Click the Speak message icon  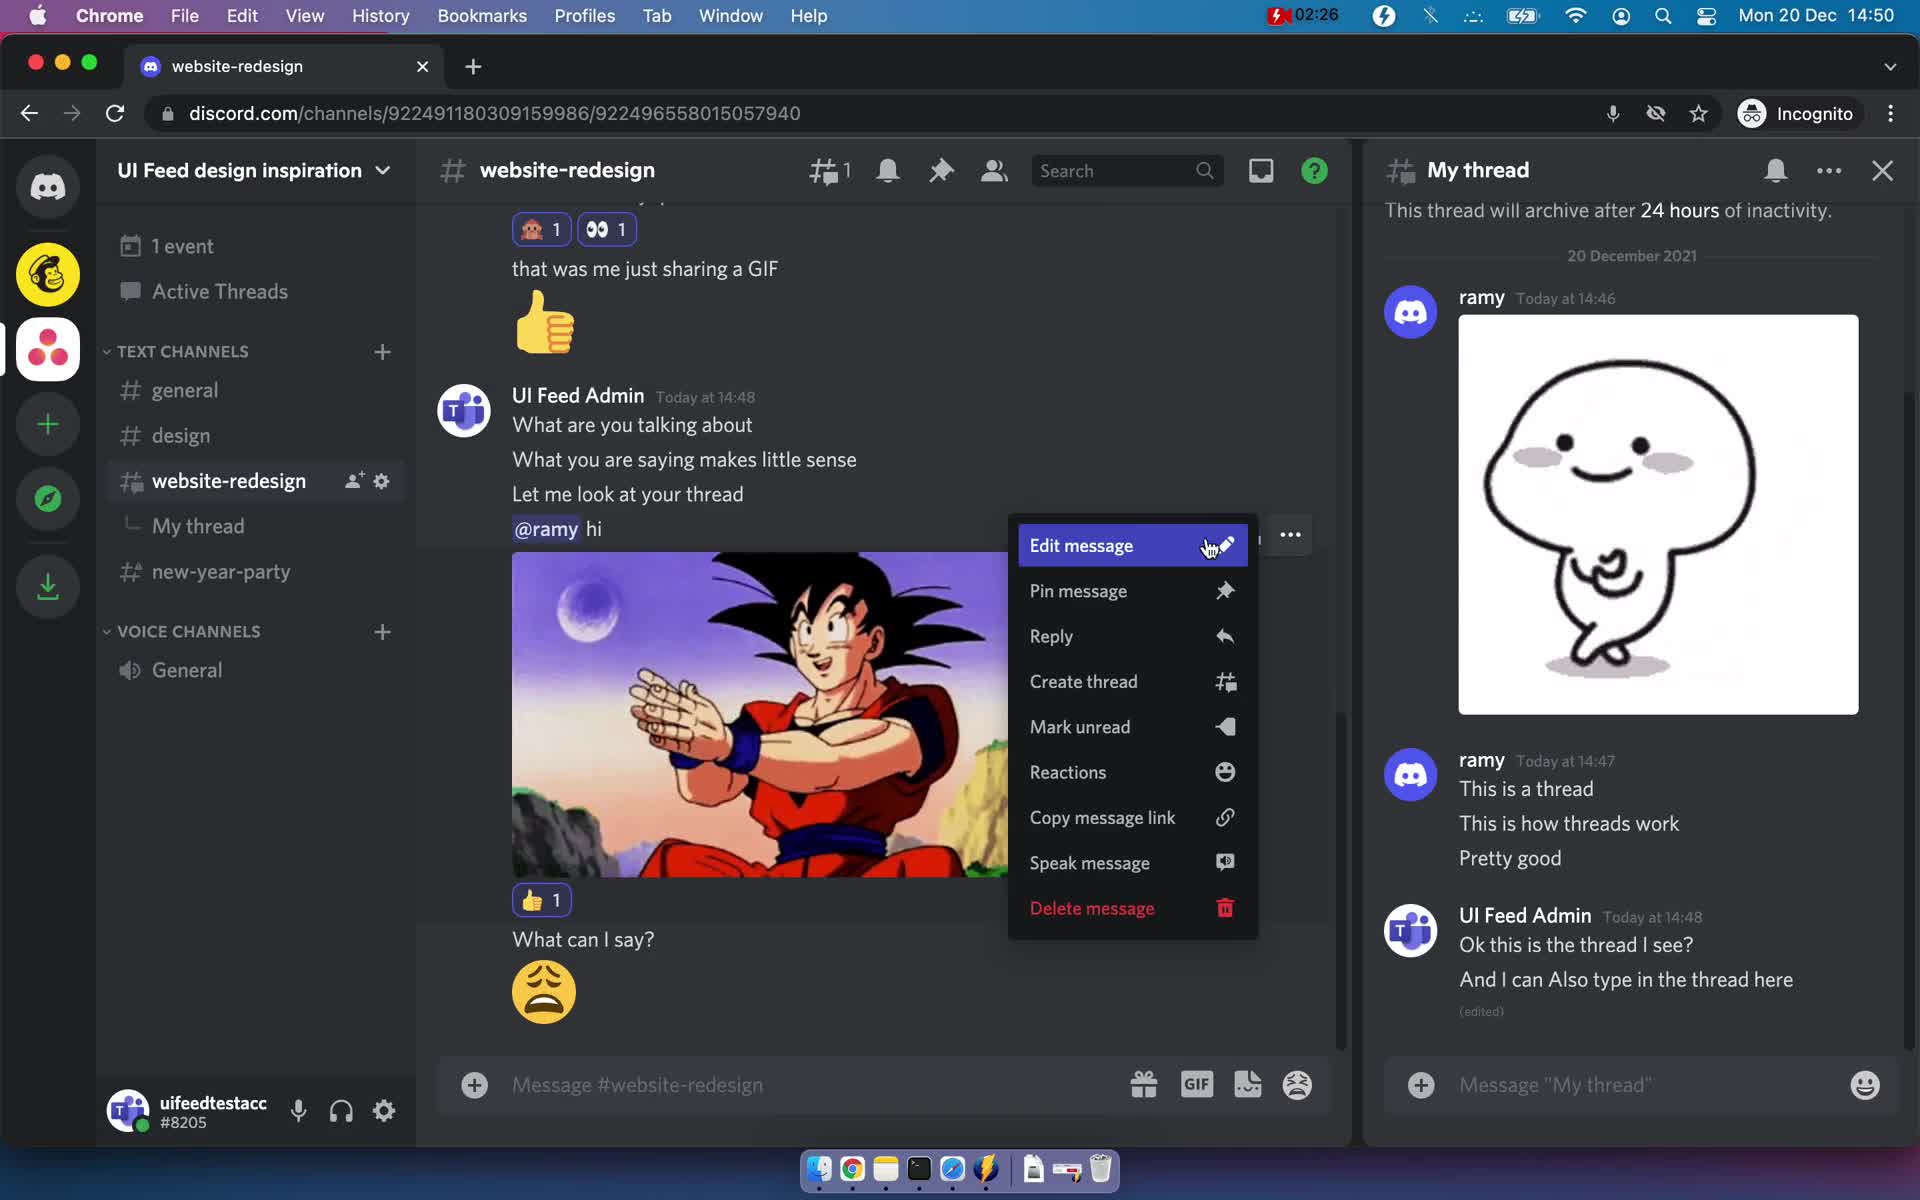click(1223, 861)
